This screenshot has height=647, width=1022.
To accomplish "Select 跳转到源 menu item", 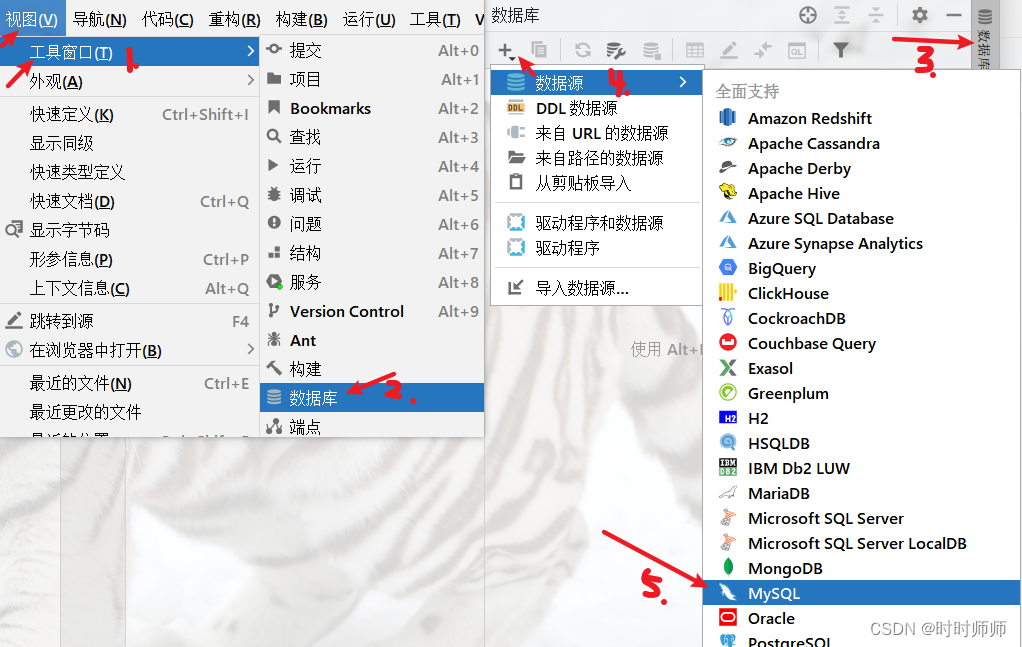I will [130, 321].
